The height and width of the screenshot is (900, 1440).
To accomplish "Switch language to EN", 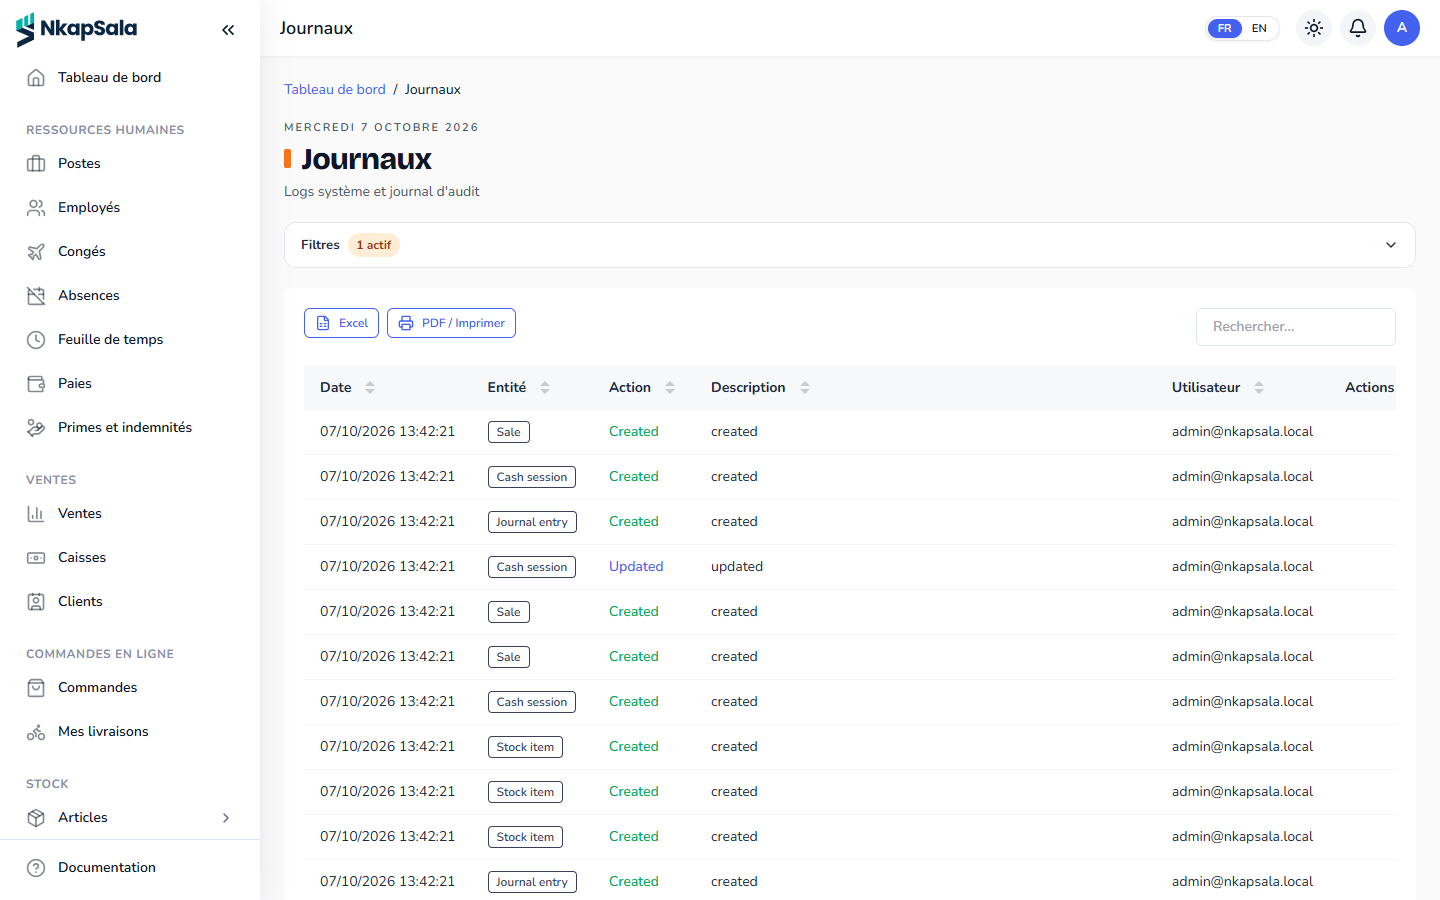I will pos(1259,28).
